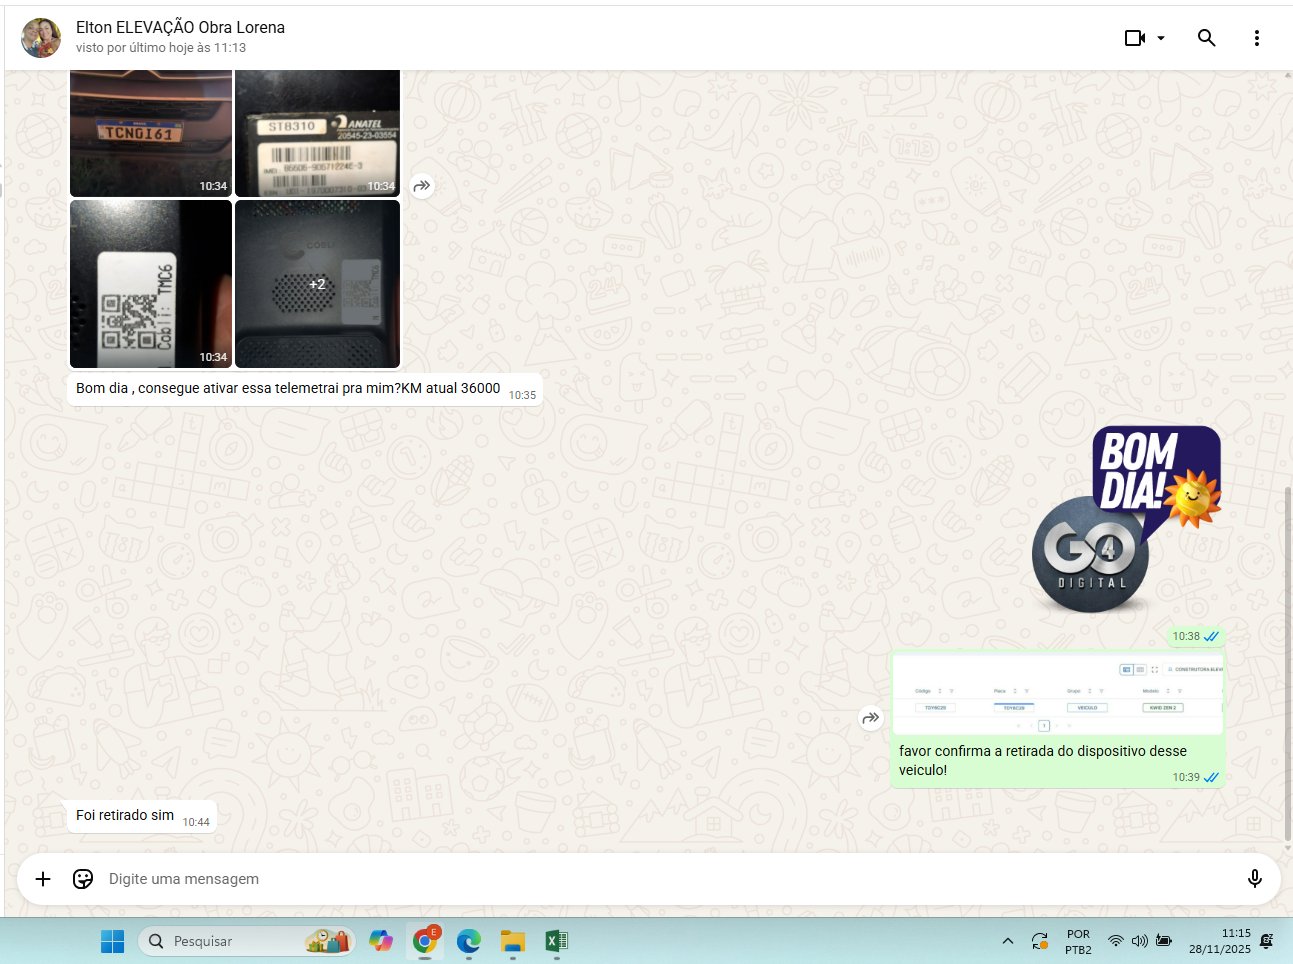
Task: Open the call options dropdown arrow
Action: (x=1161, y=38)
